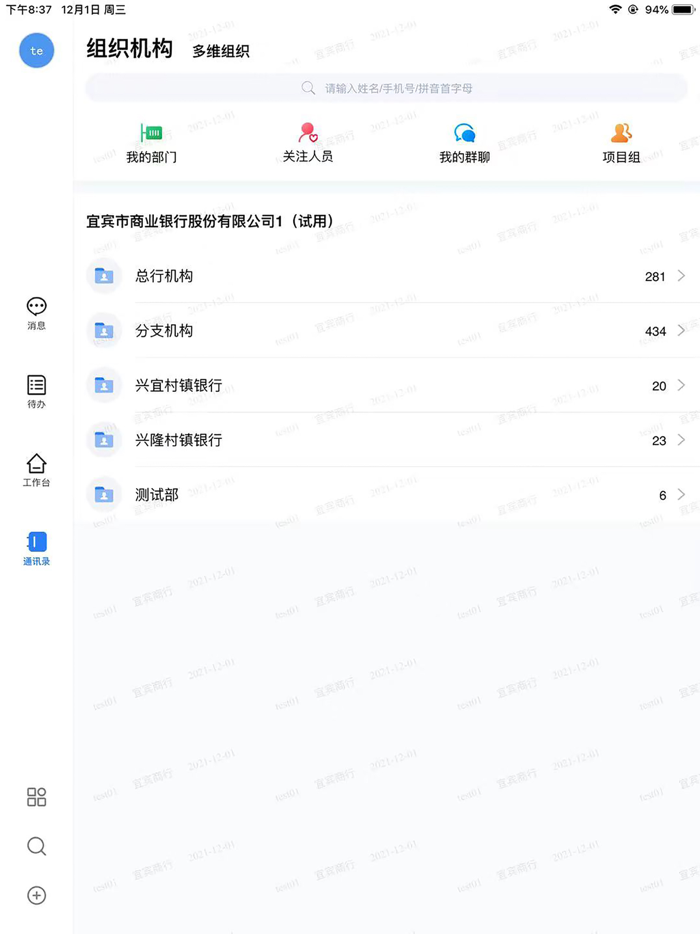
Task: Click the member count 281
Action: pyautogui.click(x=655, y=276)
